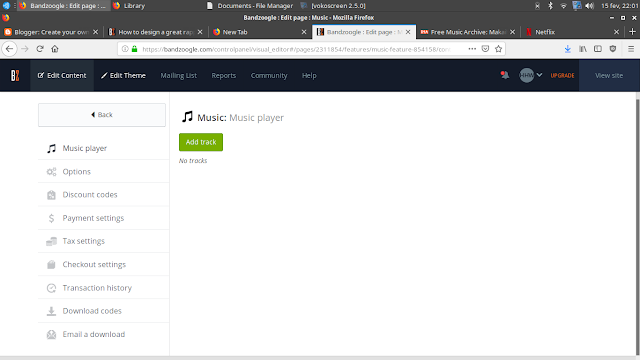
Task: Click the HHW user avatar
Action: [527, 76]
